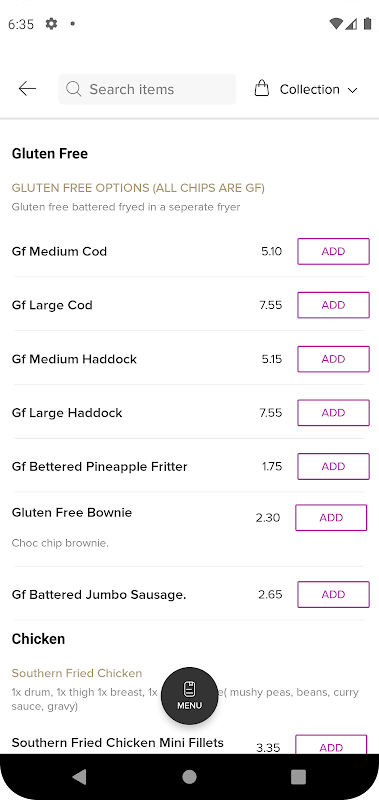This screenshot has width=379, height=800.
Task: Add Gf Medium Haddock to order
Action: coord(334,359)
